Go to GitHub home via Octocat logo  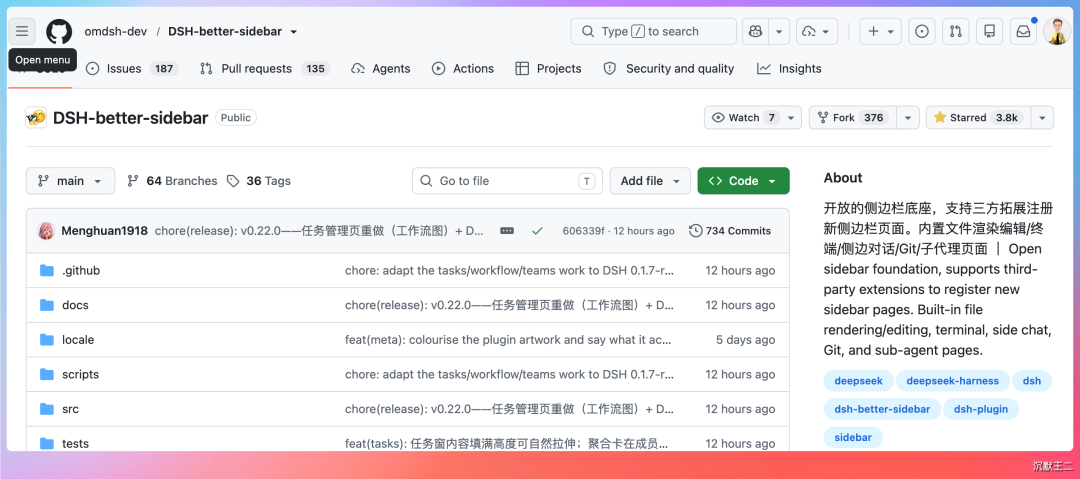click(x=59, y=32)
